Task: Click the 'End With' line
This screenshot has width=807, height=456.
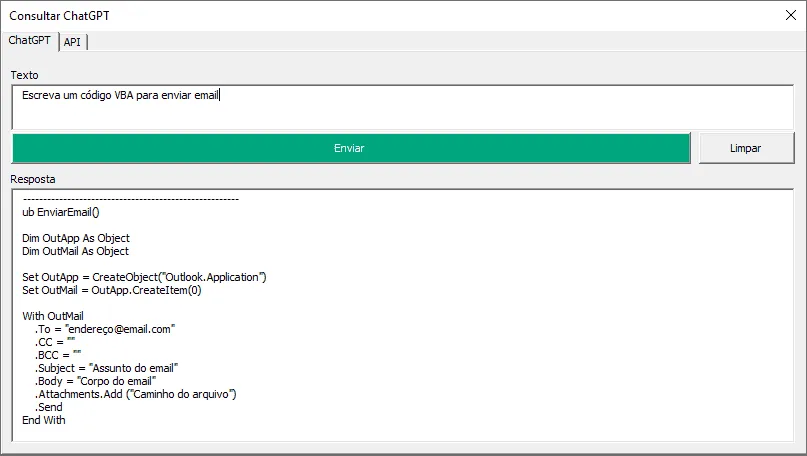Action: pyautogui.click(x=44, y=420)
